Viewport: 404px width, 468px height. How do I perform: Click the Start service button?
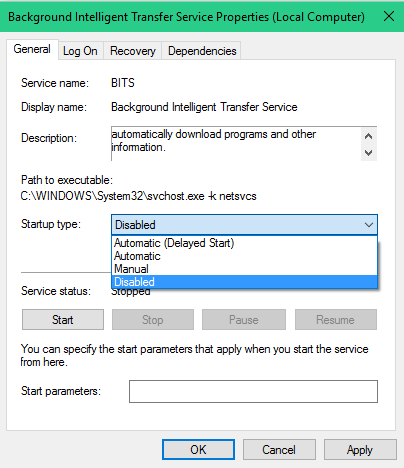(x=63, y=320)
